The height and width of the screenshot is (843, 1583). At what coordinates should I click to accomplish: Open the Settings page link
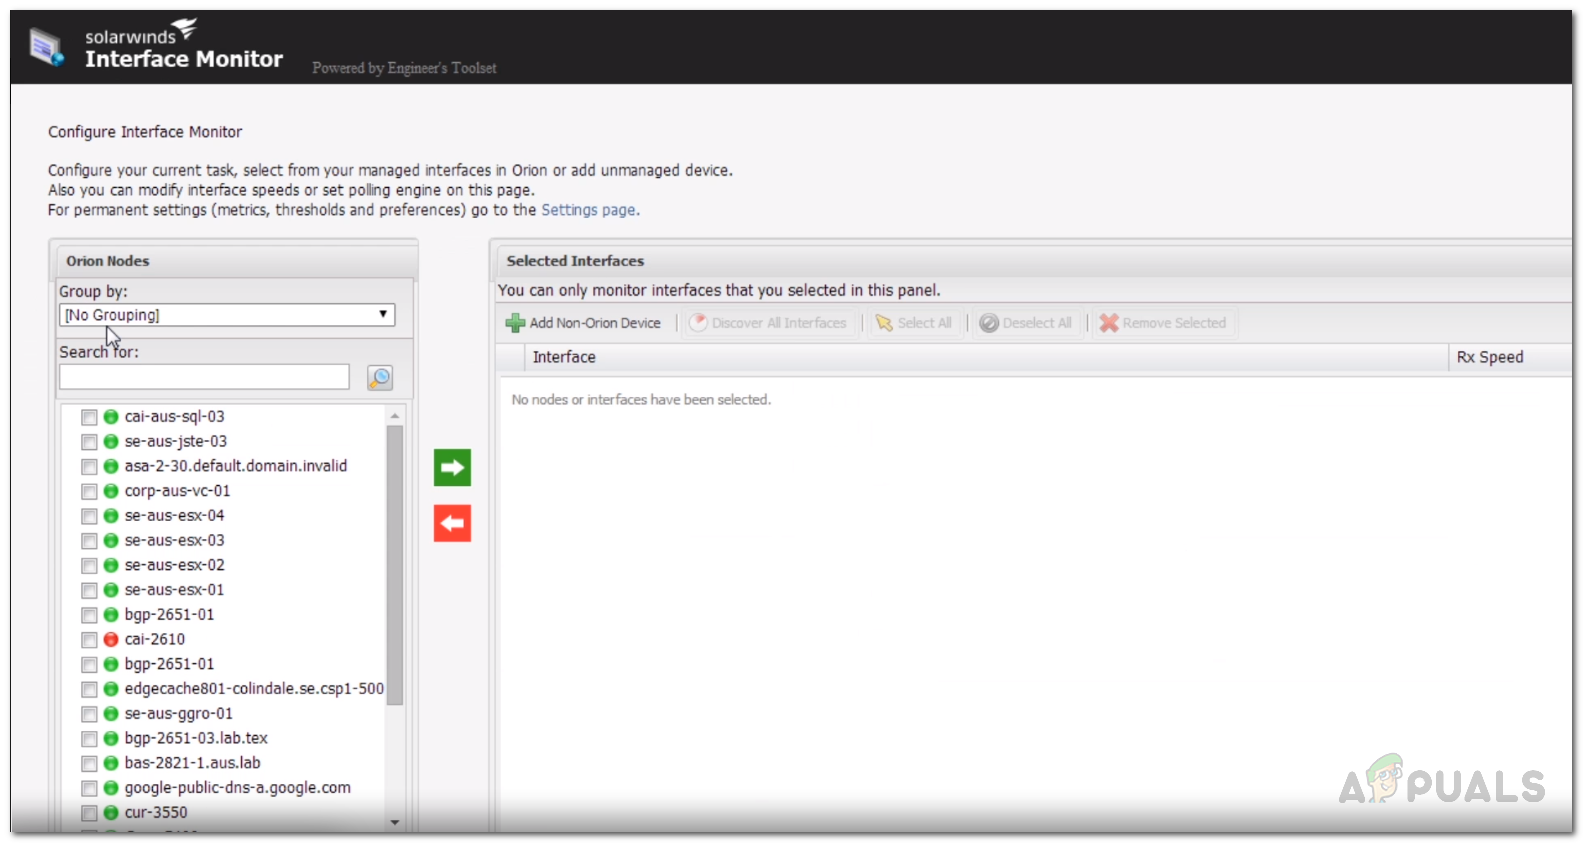[589, 210]
